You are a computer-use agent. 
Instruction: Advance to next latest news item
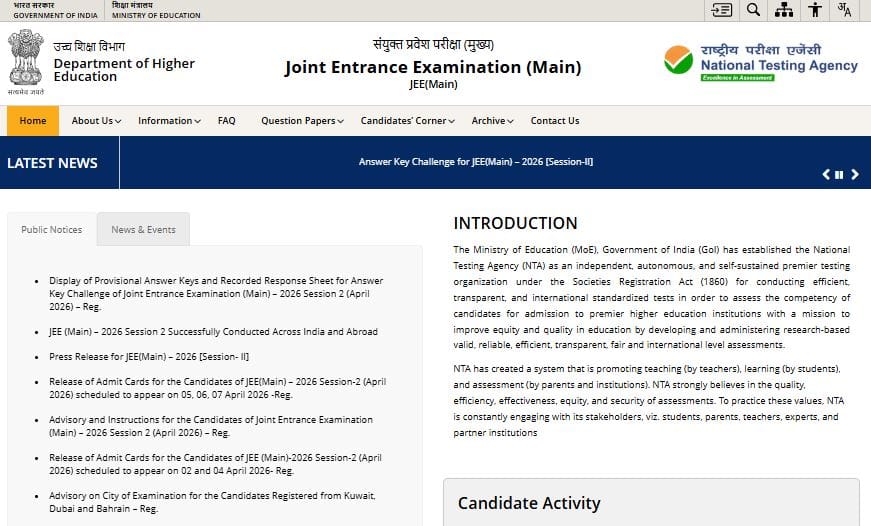(855, 174)
